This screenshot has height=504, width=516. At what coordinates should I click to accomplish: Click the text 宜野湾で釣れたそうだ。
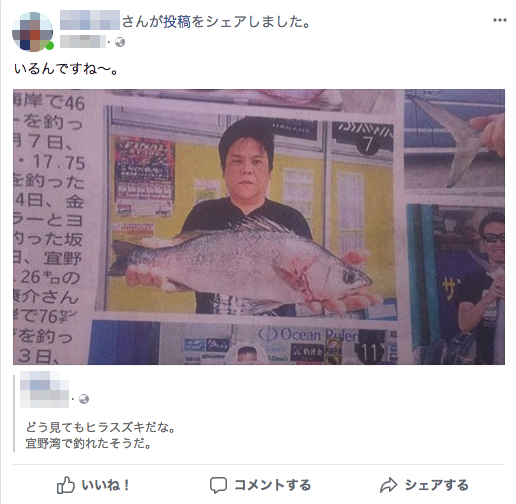click(89, 444)
